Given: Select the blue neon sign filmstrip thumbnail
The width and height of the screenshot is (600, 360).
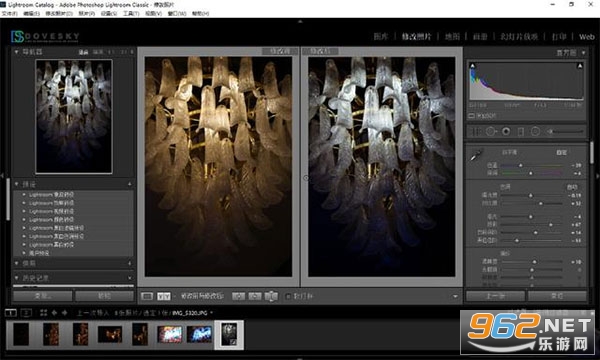Looking at the screenshot, I should [199, 334].
